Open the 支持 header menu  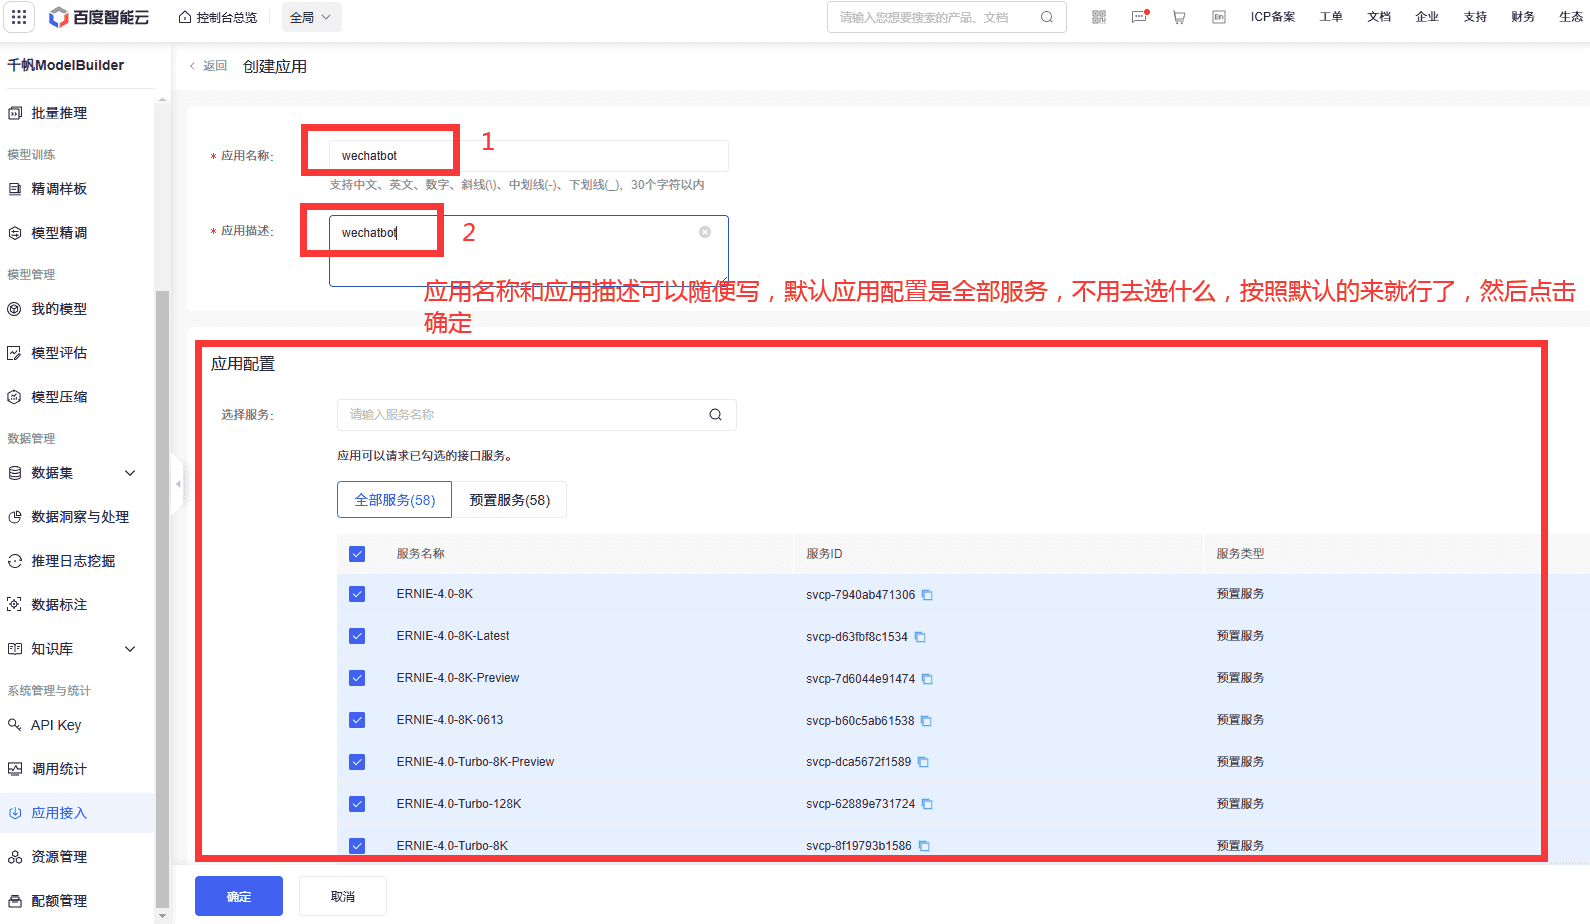click(x=1475, y=17)
